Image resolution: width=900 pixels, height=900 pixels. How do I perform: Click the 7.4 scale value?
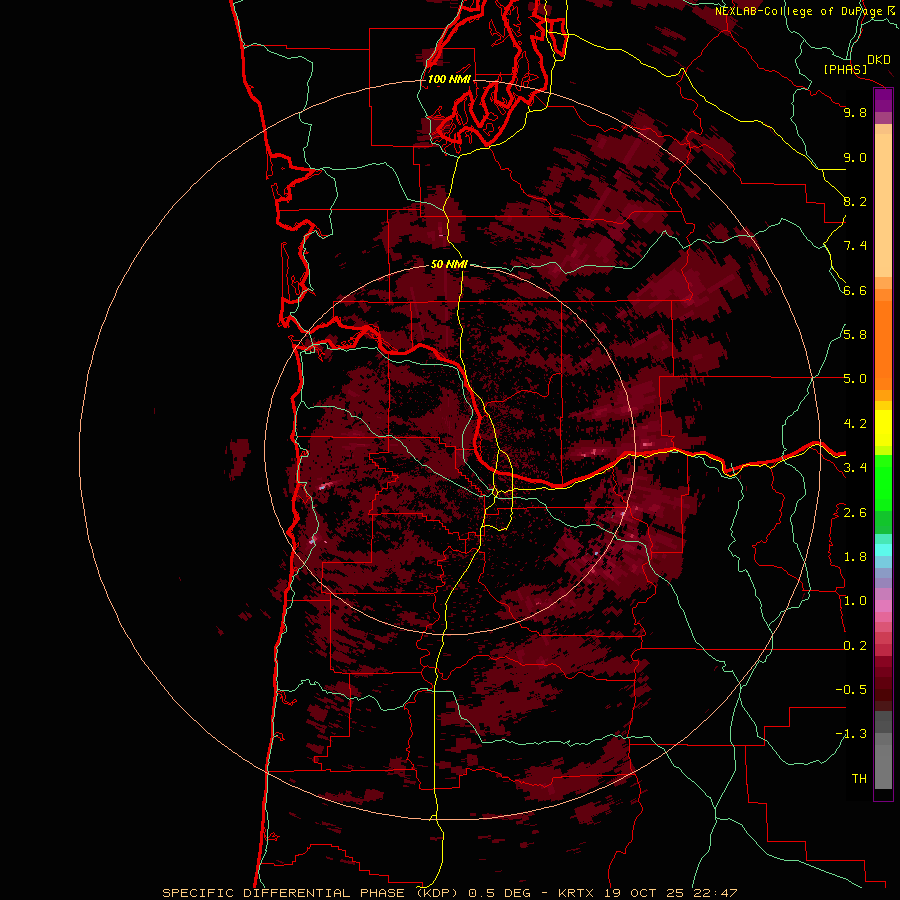[855, 246]
